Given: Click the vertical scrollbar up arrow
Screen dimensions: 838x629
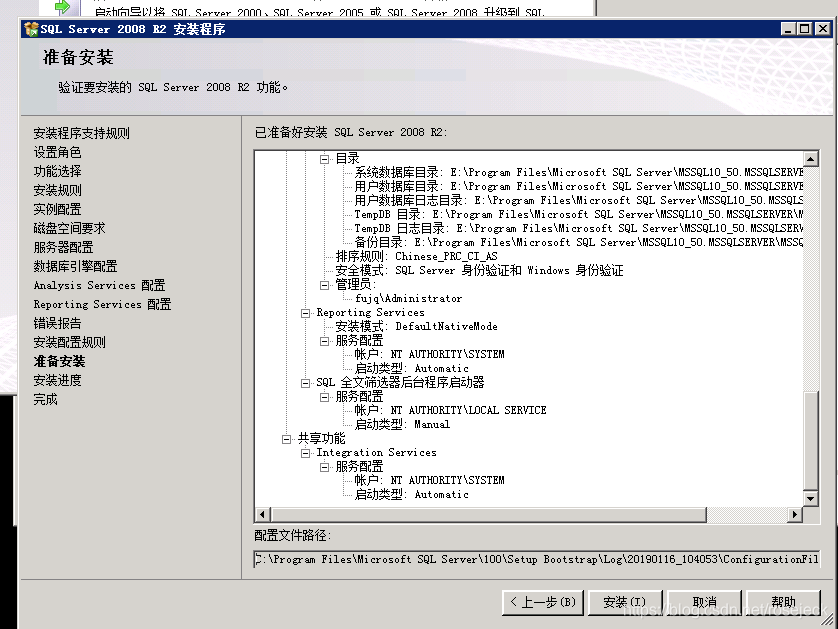Looking at the screenshot, I should [811, 159].
